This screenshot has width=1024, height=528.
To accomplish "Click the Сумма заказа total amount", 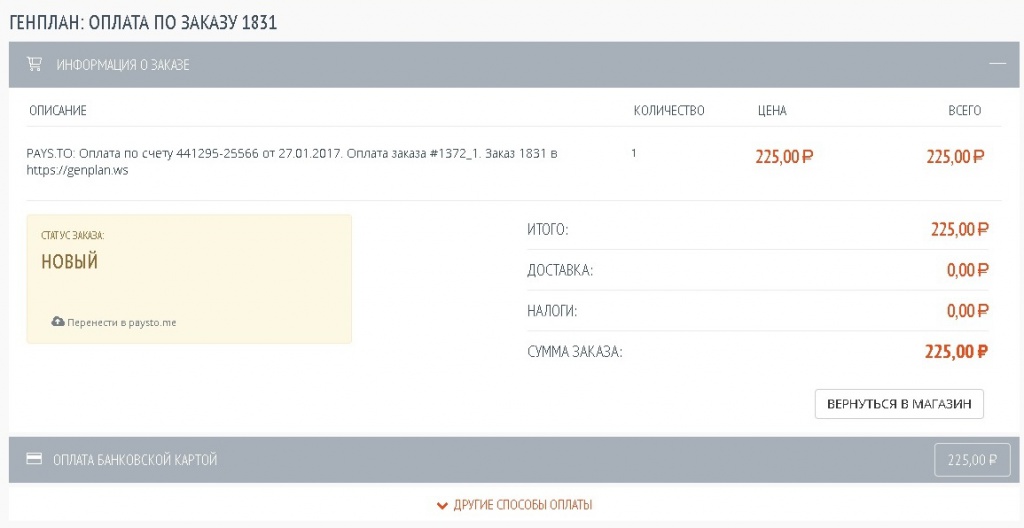I will [x=956, y=352].
